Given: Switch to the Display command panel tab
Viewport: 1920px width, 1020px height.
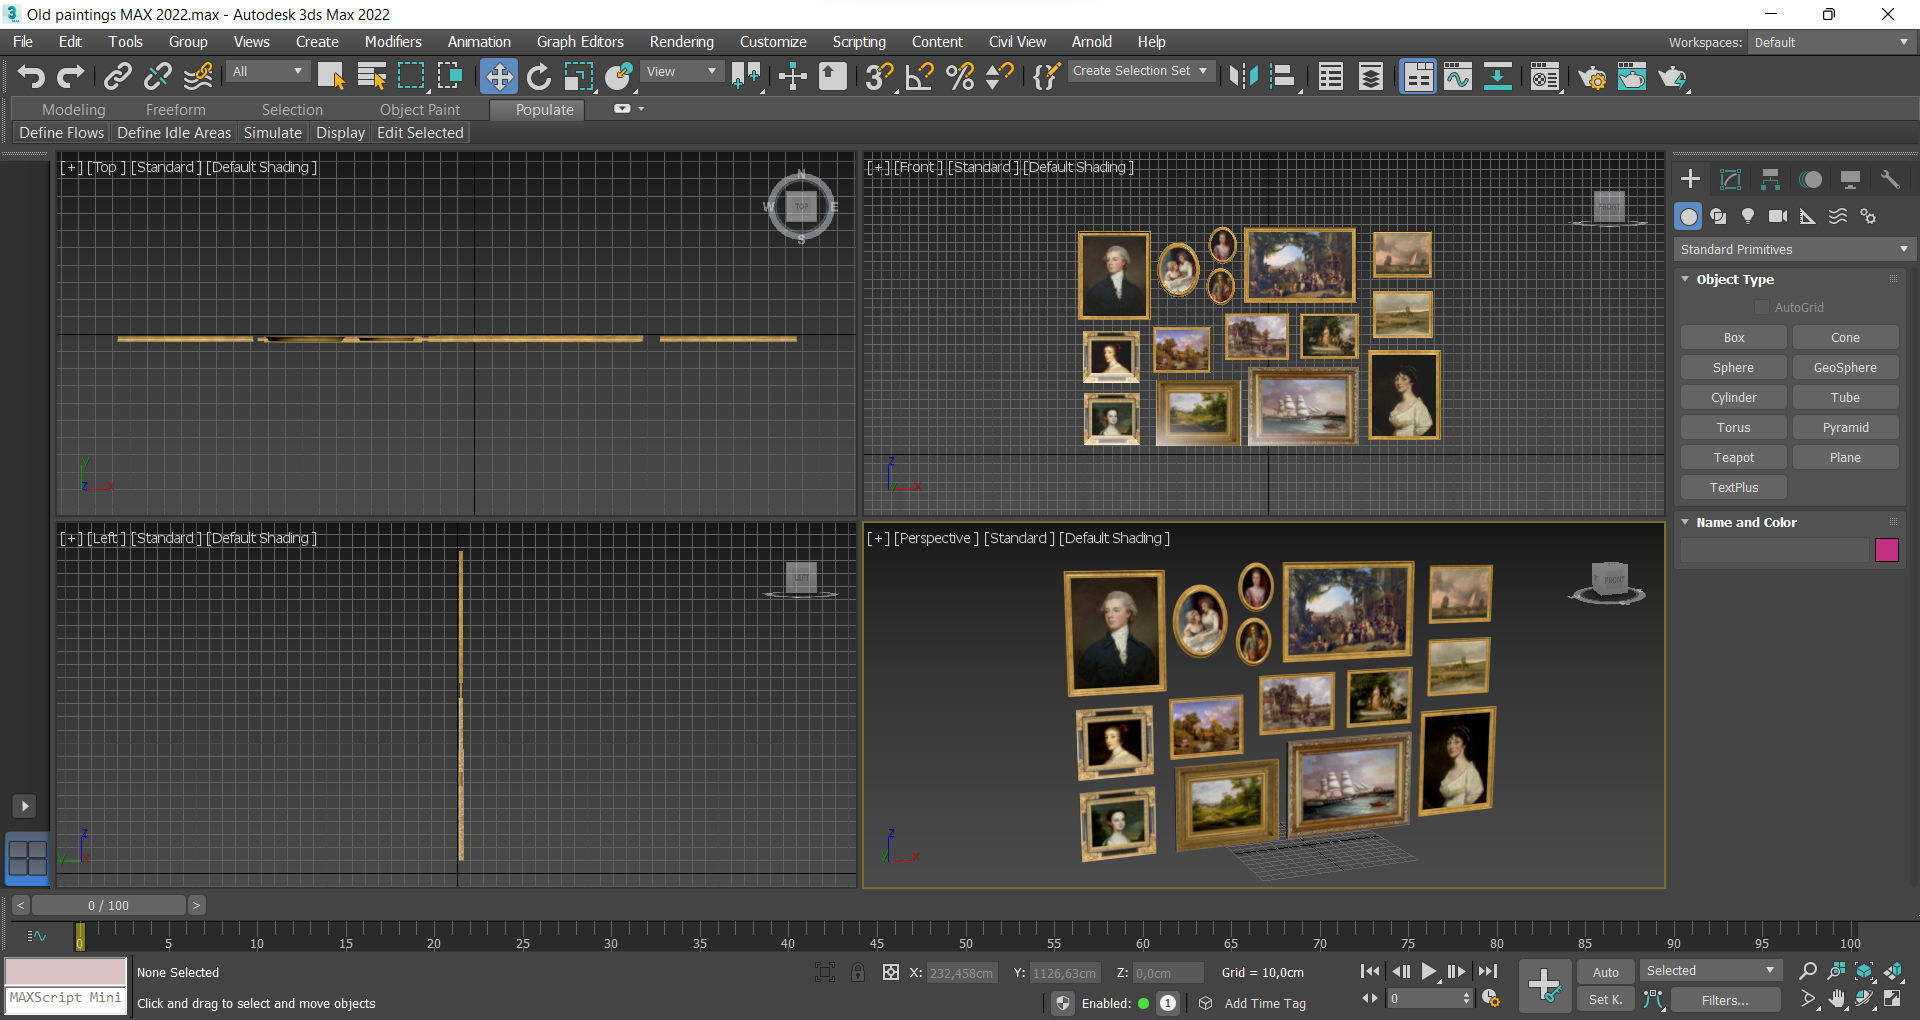Looking at the screenshot, I should point(1850,179).
